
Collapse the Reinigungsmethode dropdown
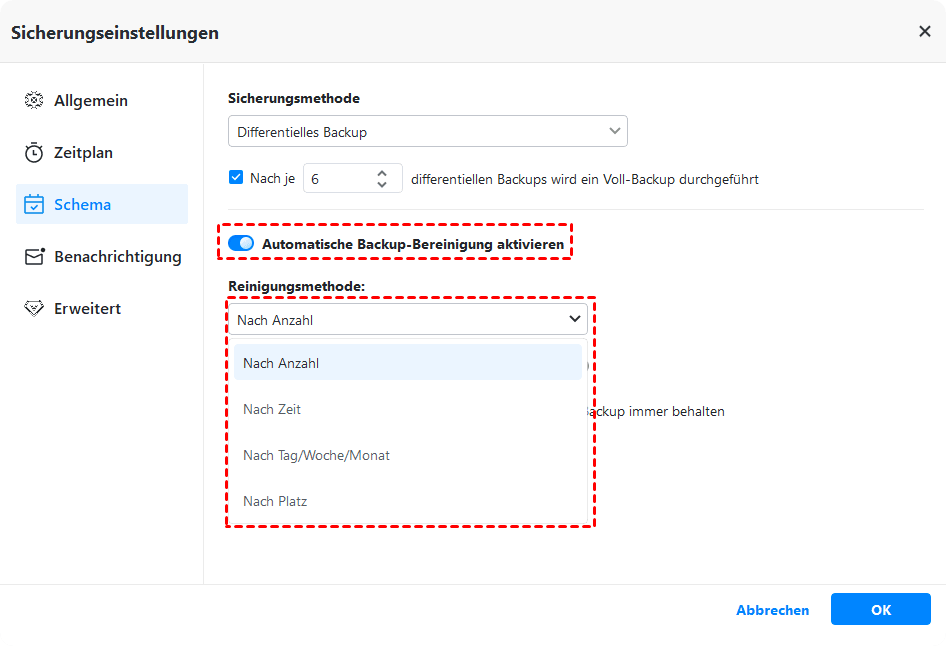(574, 320)
